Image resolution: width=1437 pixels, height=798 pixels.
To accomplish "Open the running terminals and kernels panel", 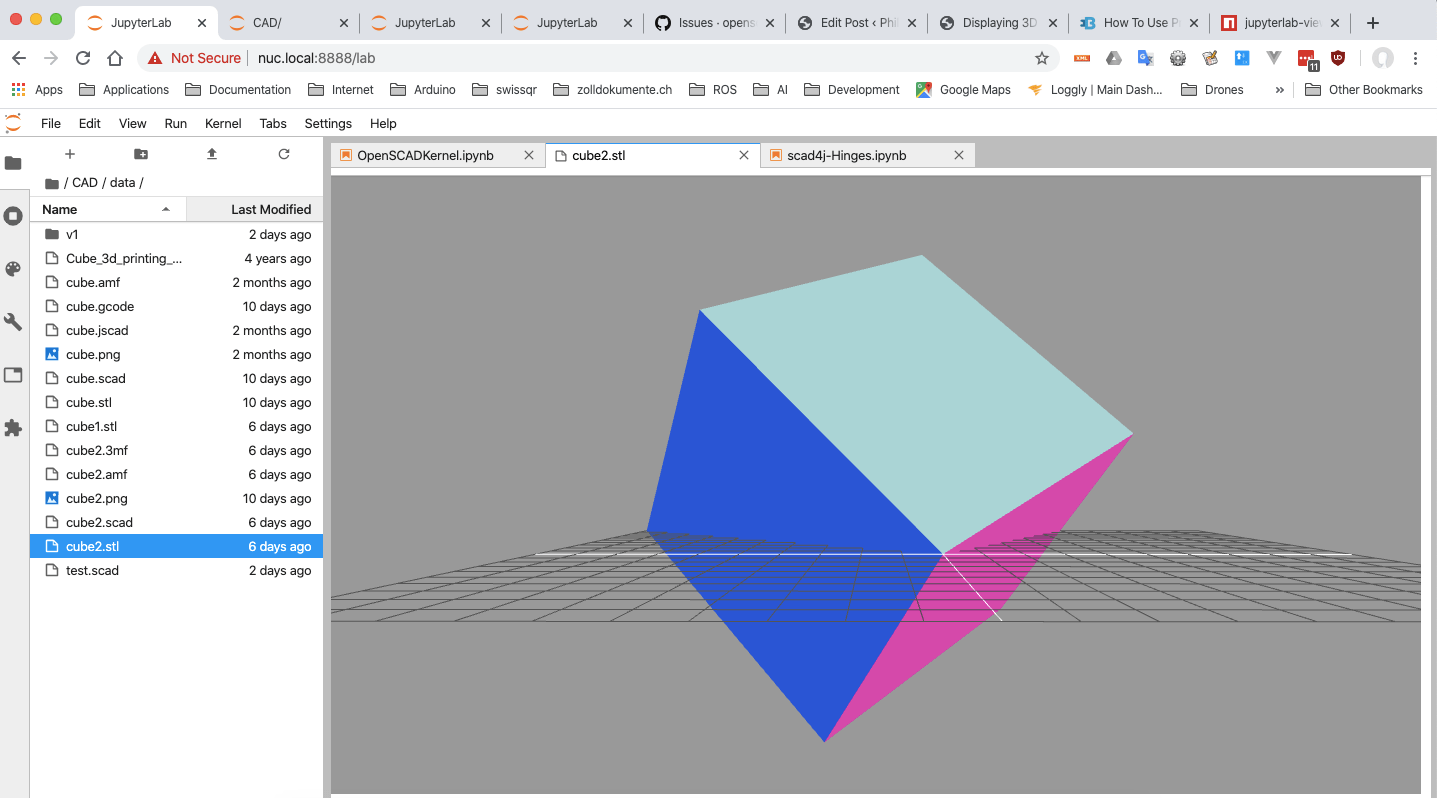I will 14,215.
